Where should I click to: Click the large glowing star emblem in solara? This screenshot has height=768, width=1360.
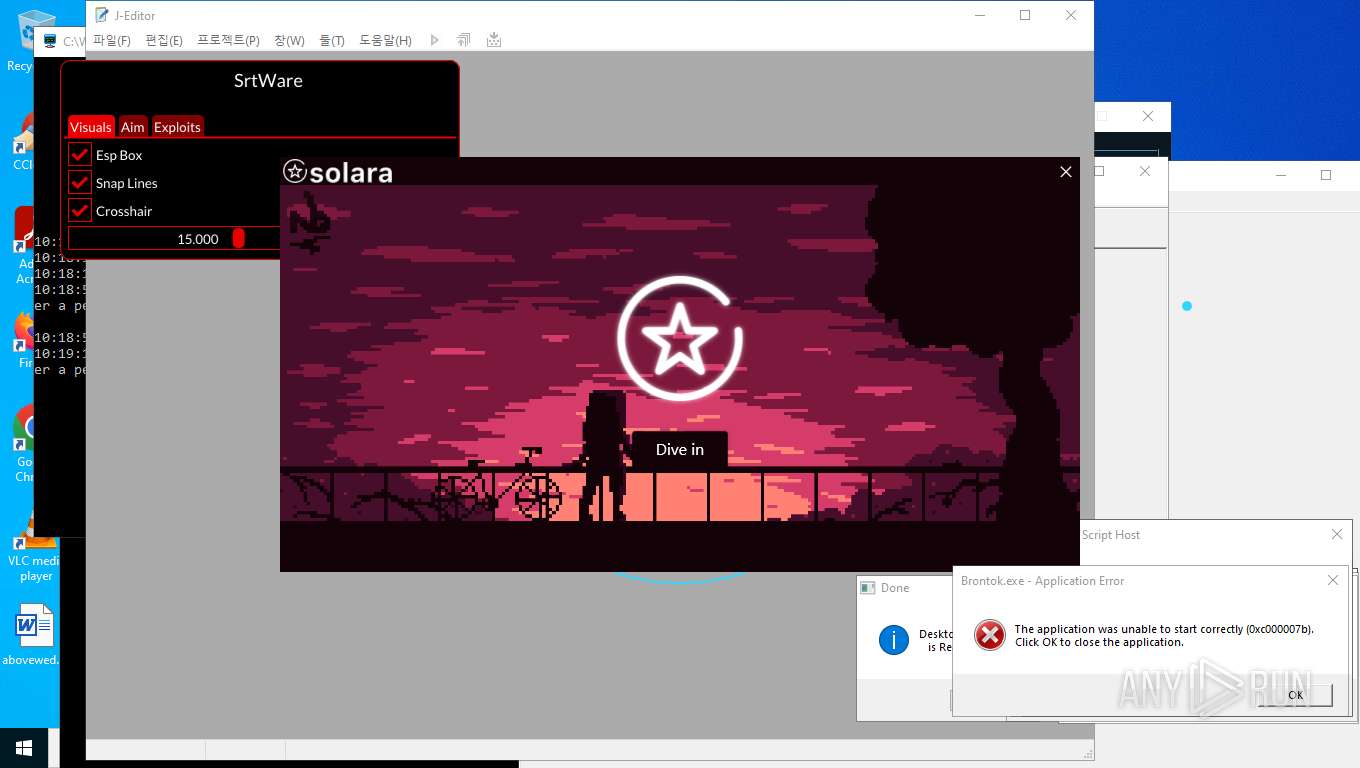point(680,338)
